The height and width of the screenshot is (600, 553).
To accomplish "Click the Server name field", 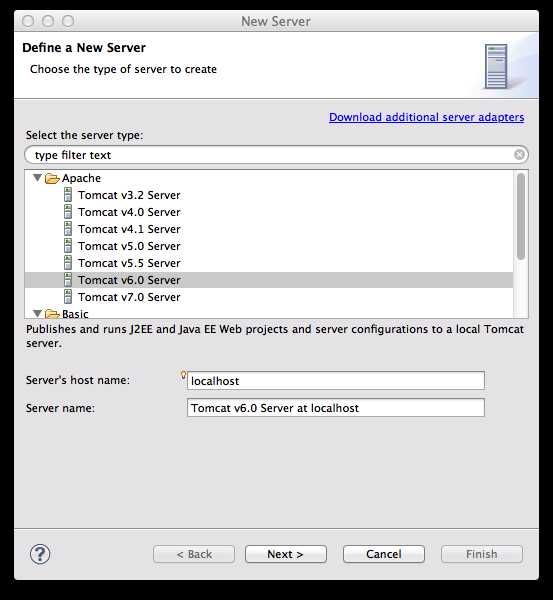I will [336, 408].
